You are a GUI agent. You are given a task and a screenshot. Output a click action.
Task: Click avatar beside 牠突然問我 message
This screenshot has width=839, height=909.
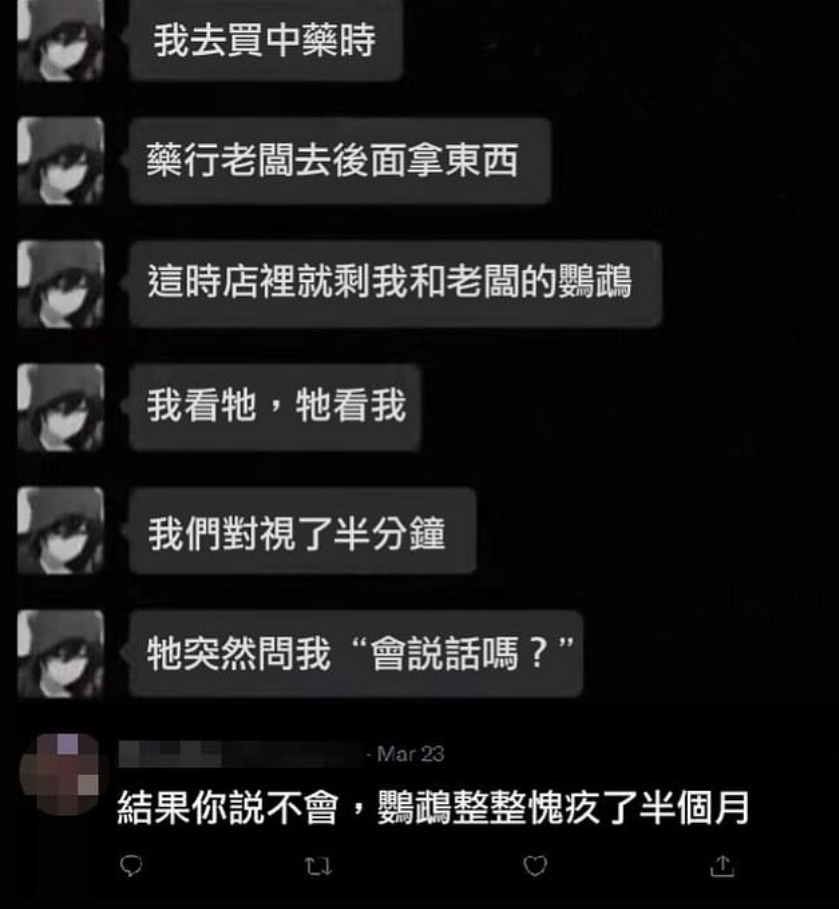pyautogui.click(x=60, y=653)
